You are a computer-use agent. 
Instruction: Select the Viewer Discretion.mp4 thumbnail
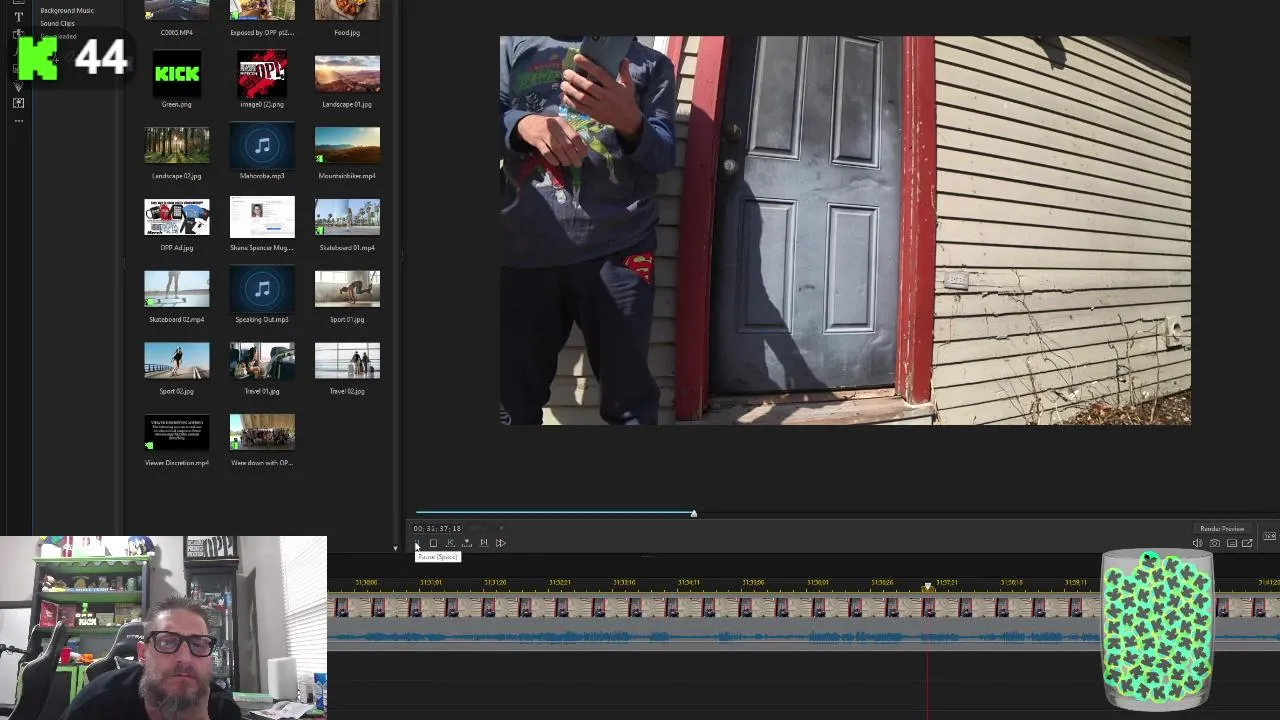pos(177,432)
